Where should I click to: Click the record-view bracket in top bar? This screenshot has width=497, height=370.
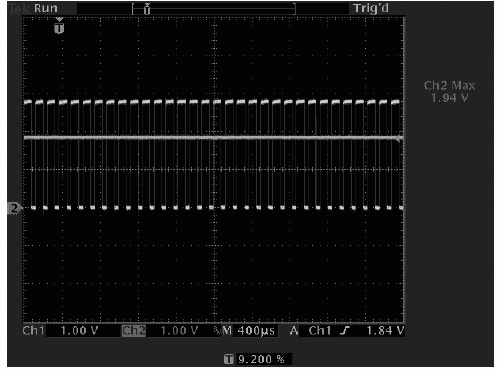[x=214, y=9]
